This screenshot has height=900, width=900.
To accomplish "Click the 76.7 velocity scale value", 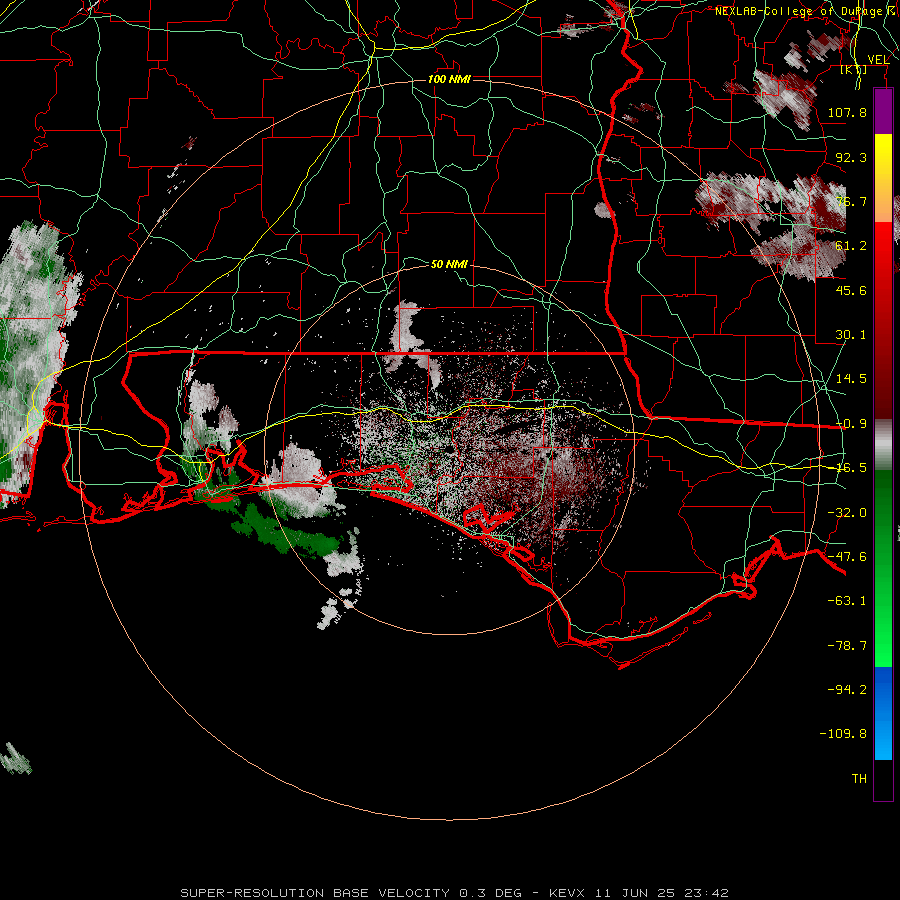I will tap(851, 201).
